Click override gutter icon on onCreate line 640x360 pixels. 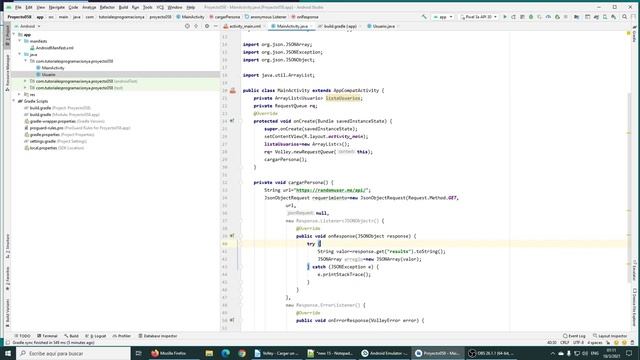tap(232, 121)
